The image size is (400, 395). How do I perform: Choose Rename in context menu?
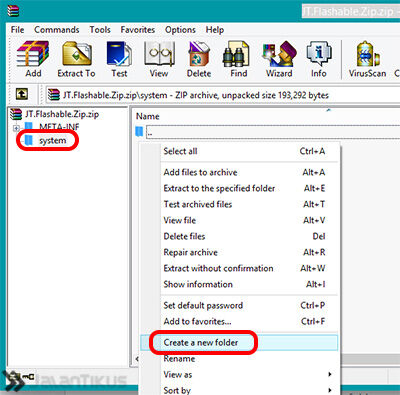tap(239, 359)
